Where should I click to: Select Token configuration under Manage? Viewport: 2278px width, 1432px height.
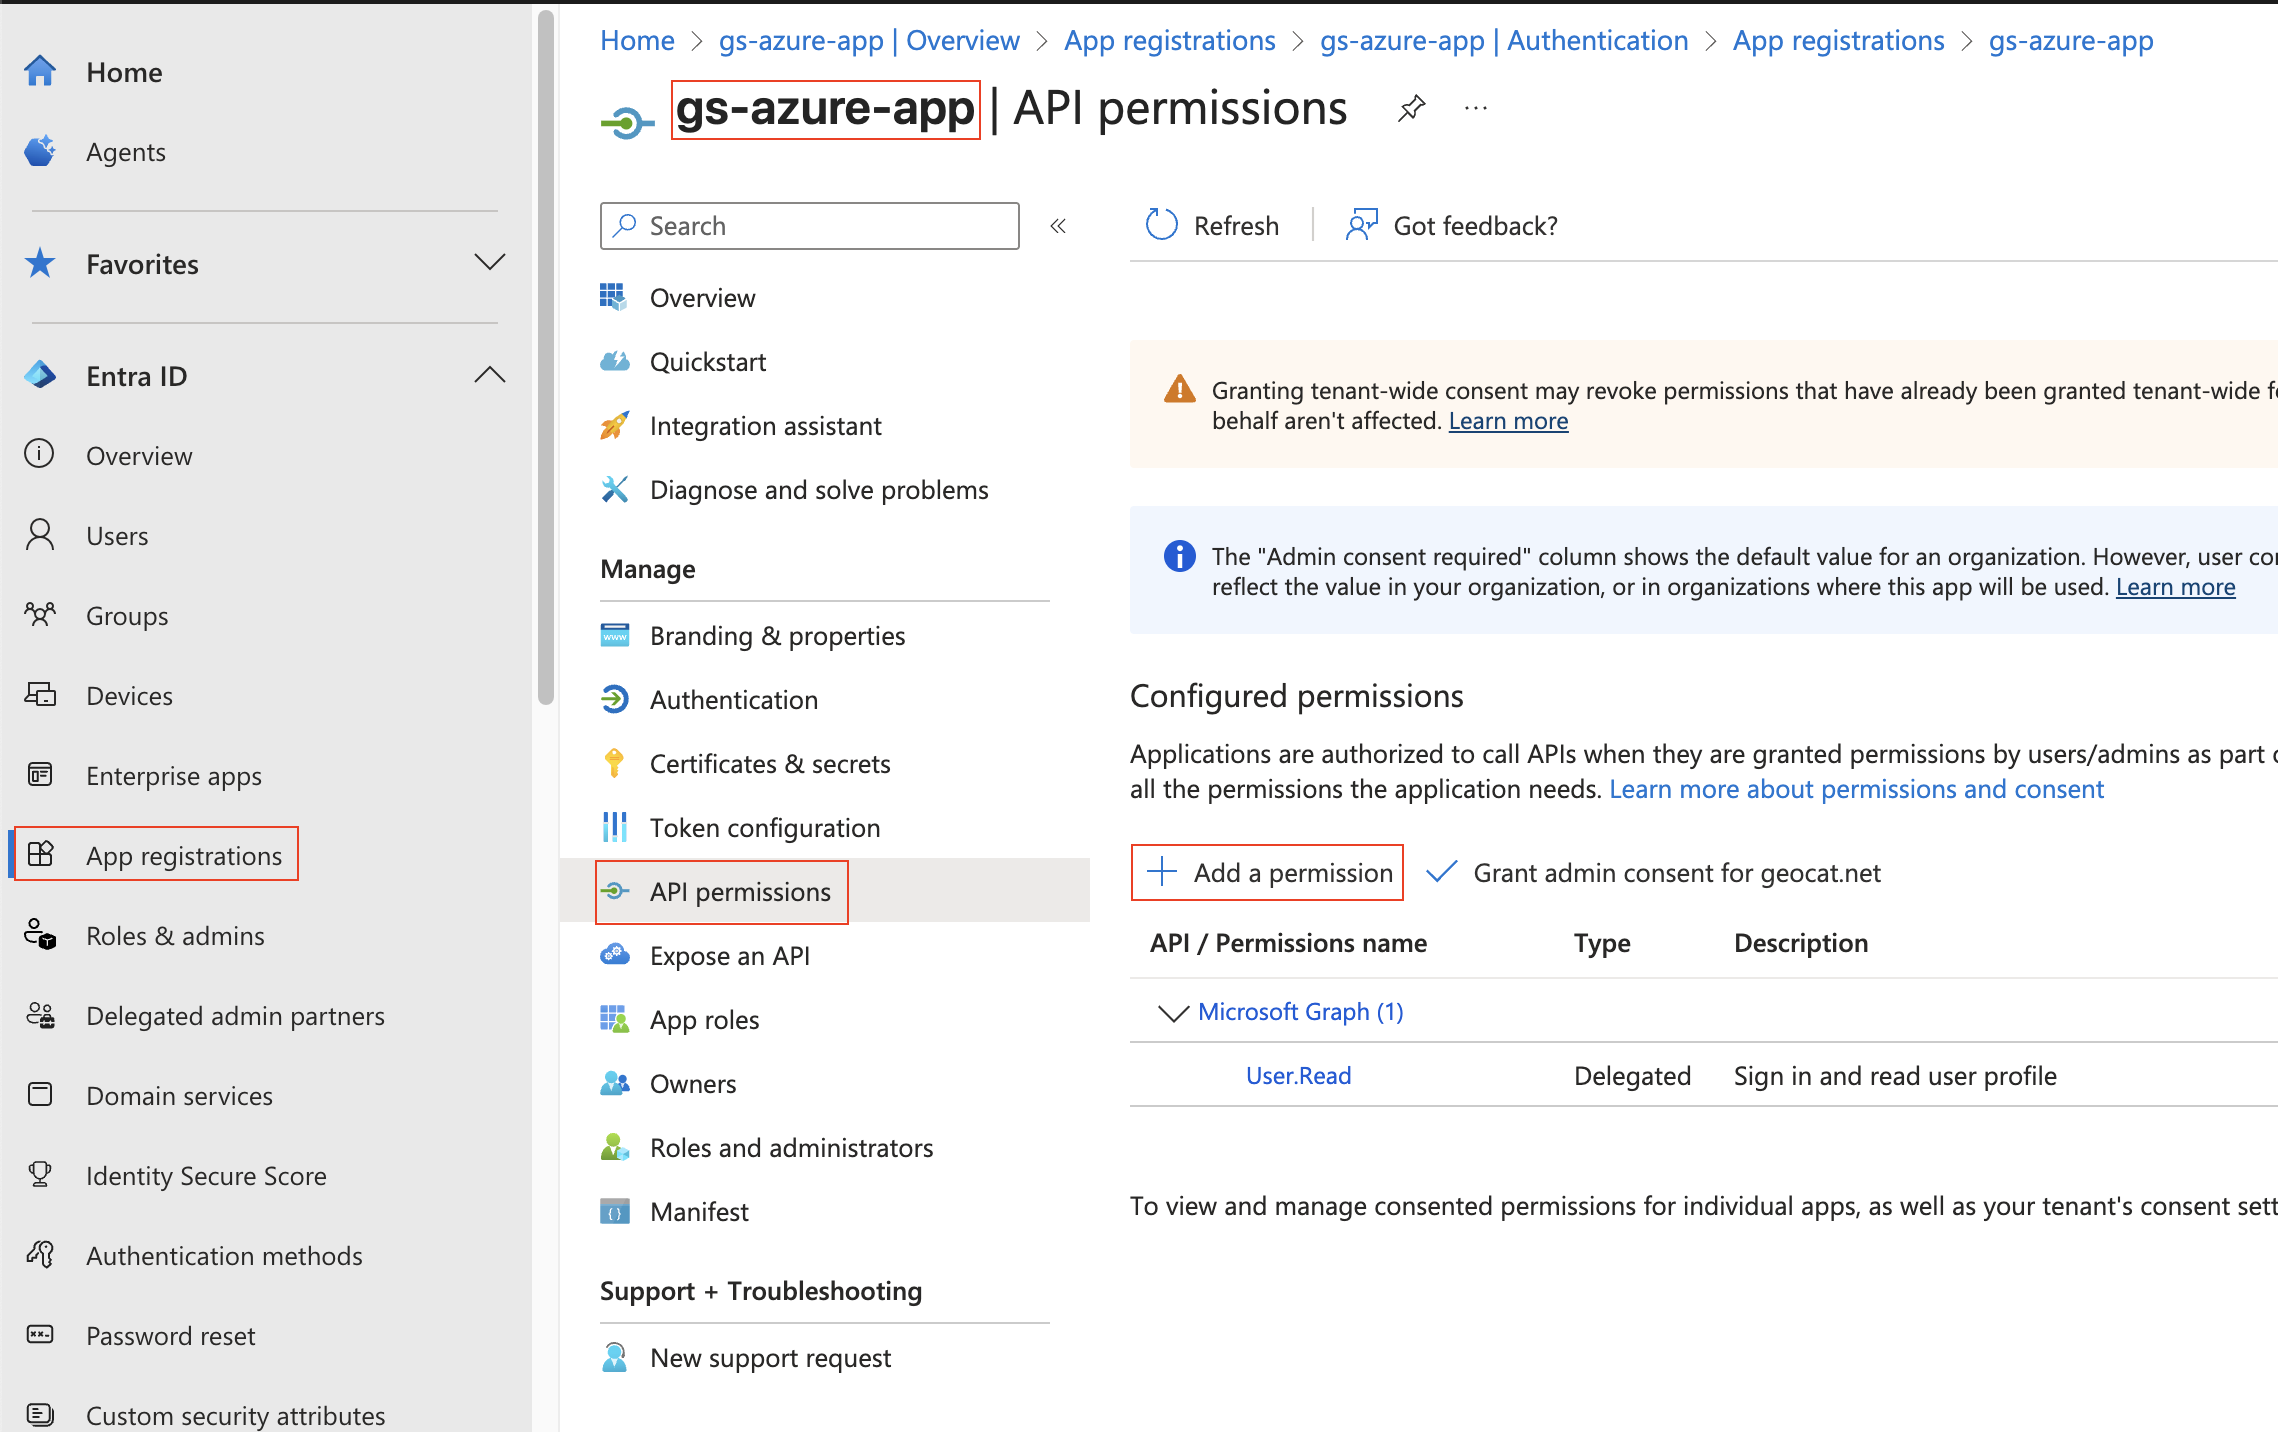point(765,827)
